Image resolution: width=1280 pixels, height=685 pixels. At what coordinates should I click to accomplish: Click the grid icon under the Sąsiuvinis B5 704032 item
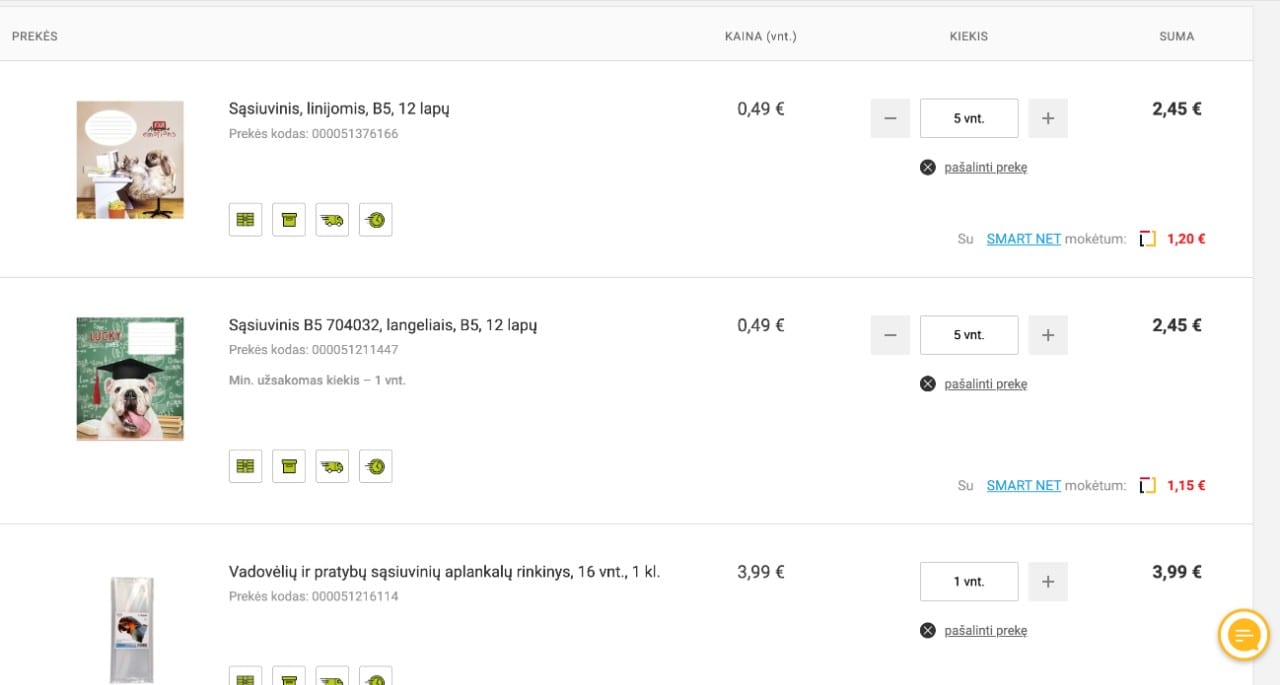(x=245, y=466)
